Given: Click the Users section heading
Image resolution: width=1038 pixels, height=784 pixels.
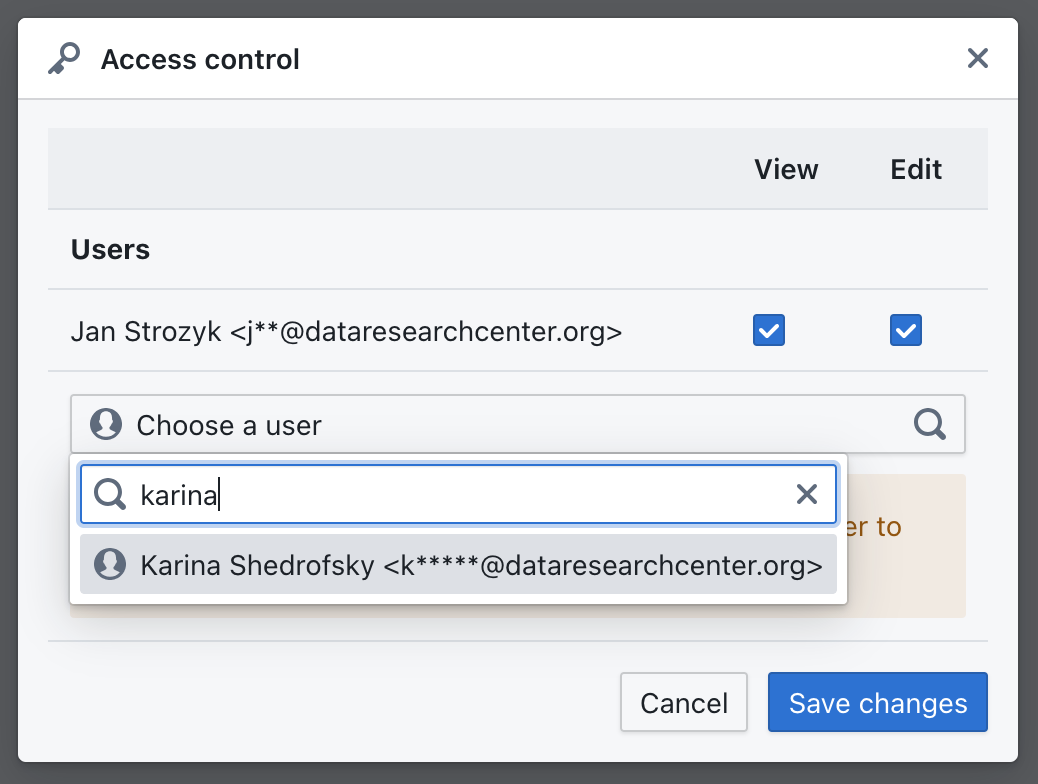Looking at the screenshot, I should (x=111, y=250).
